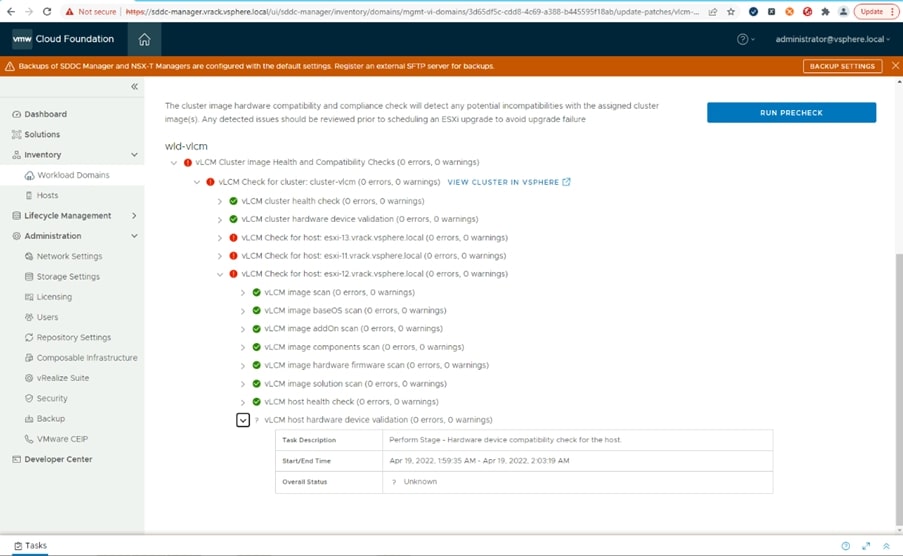
Task: Collapse vLCM host hardware device validation
Action: click(243, 420)
